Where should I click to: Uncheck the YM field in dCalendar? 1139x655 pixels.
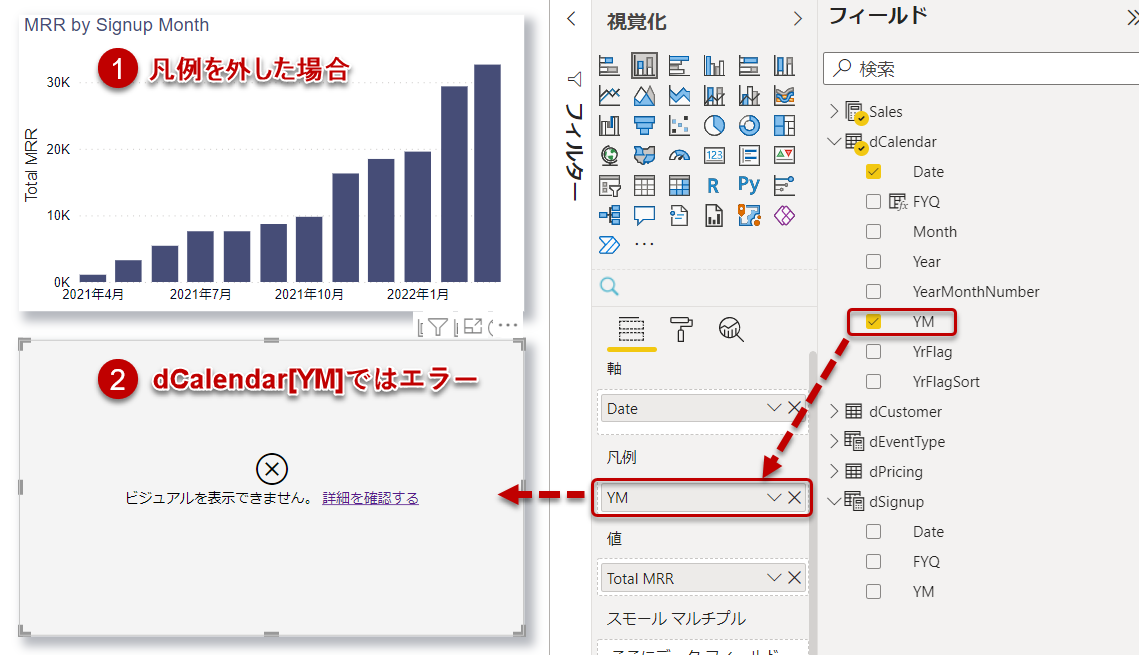pyautogui.click(x=872, y=321)
